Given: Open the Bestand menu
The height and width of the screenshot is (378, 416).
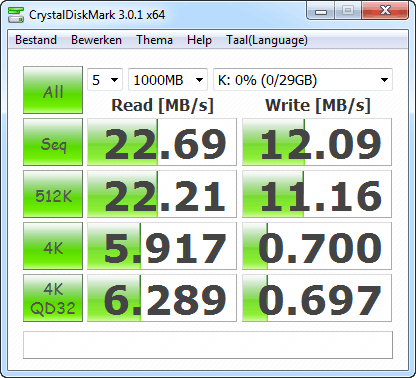Looking at the screenshot, I should (36, 40).
